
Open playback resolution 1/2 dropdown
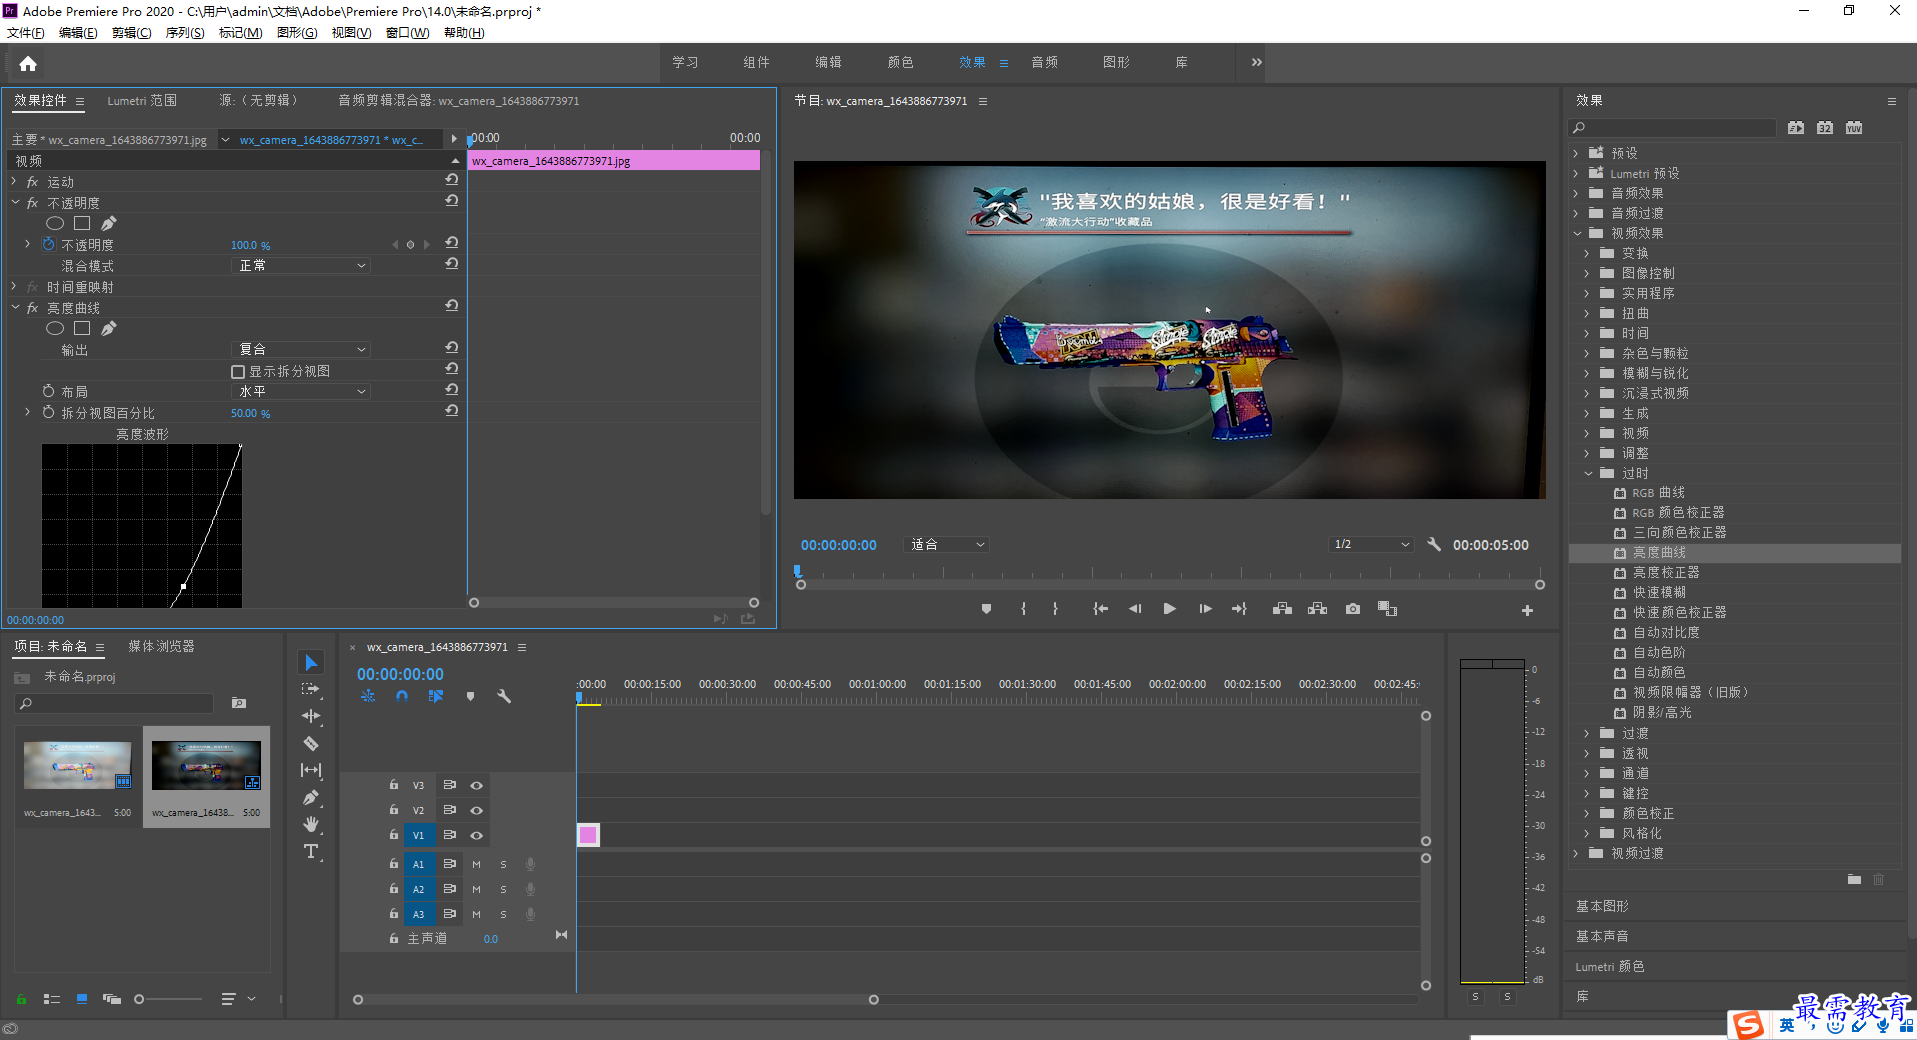[x=1371, y=545]
